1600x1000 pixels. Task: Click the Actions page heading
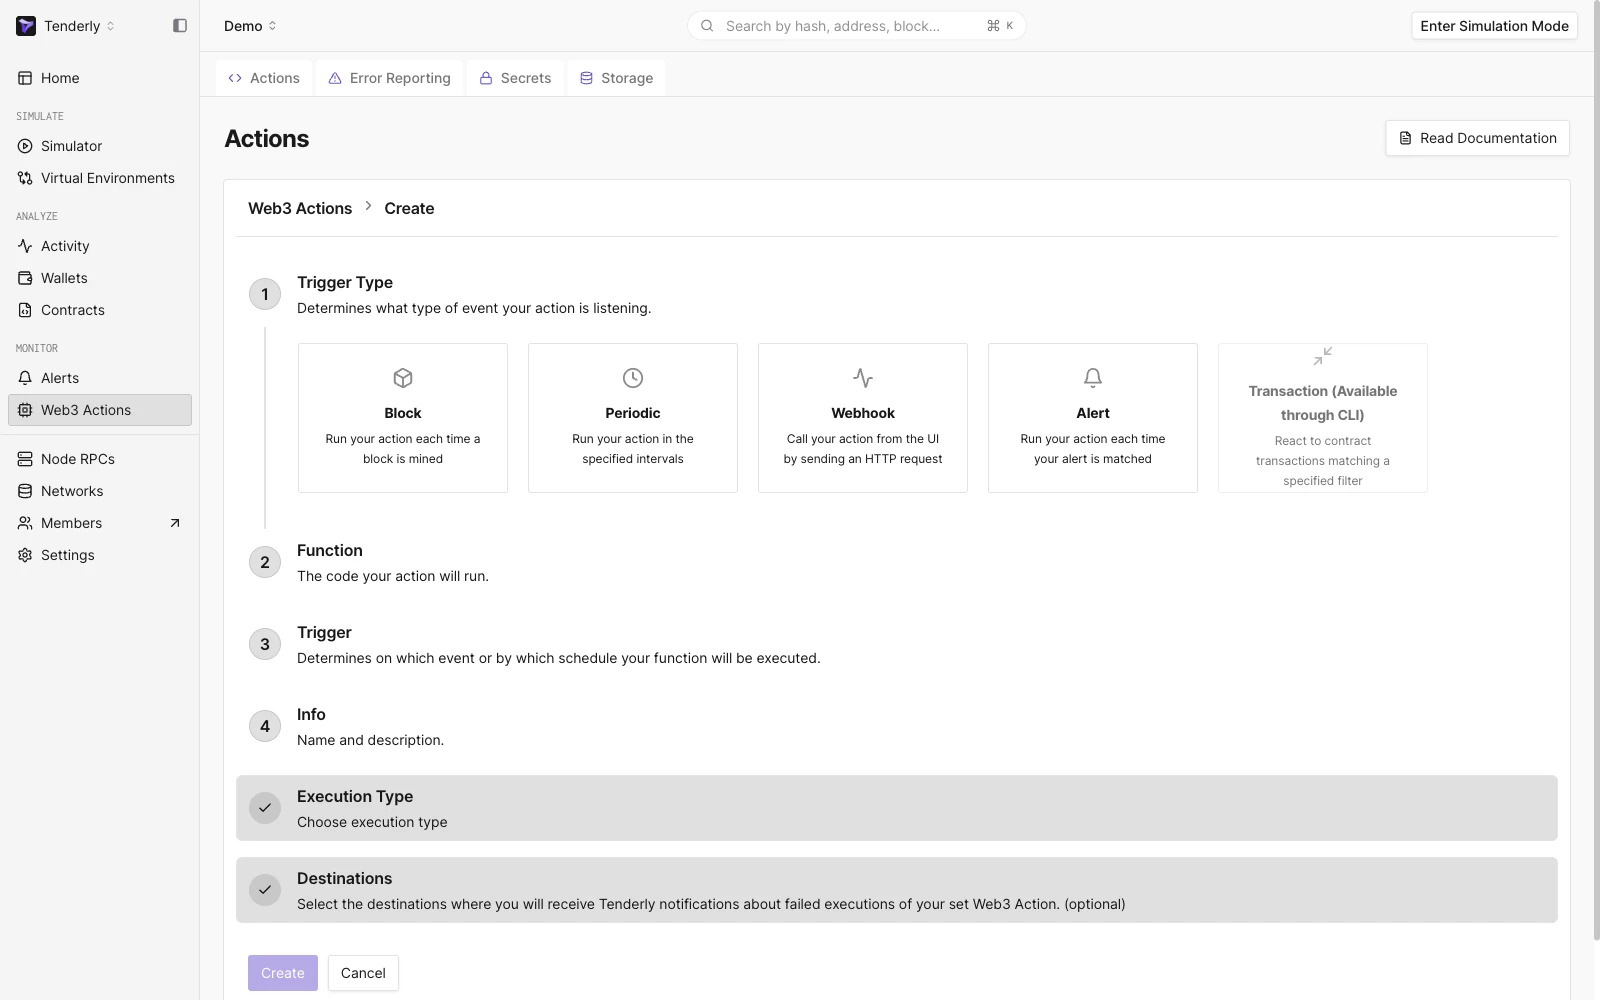tap(267, 138)
